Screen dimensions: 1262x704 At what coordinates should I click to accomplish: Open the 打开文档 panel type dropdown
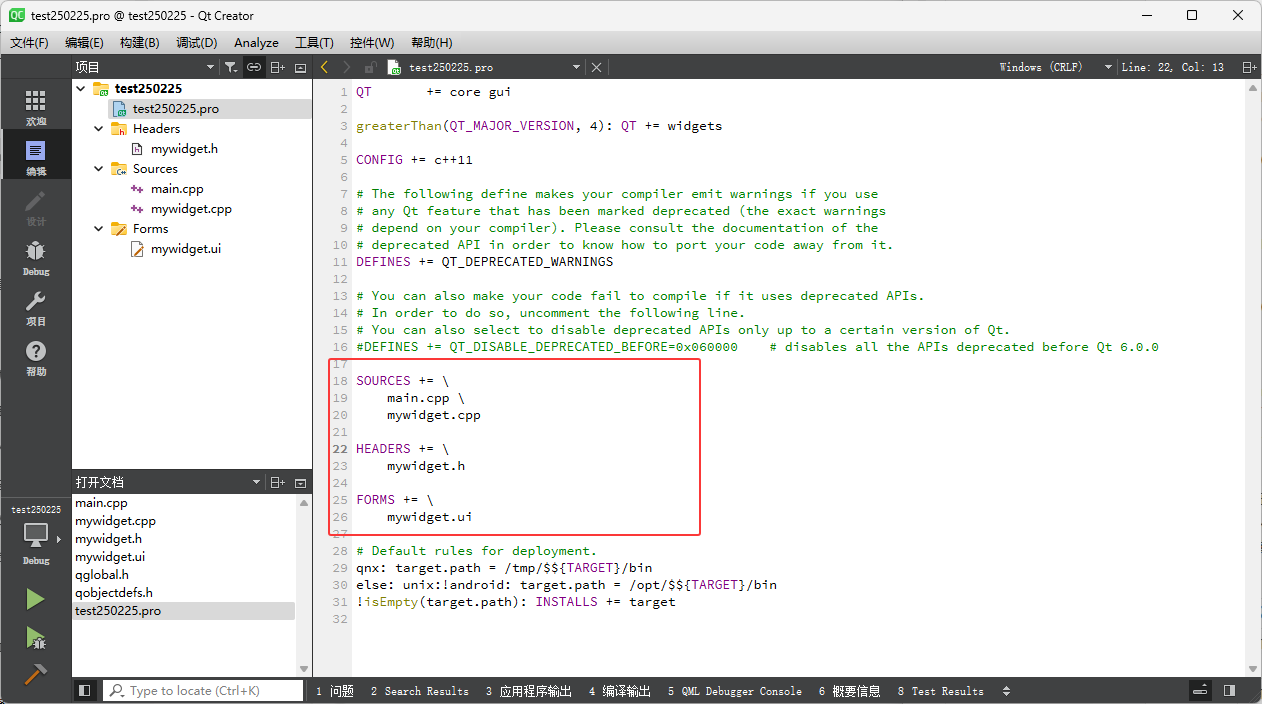click(x=168, y=483)
